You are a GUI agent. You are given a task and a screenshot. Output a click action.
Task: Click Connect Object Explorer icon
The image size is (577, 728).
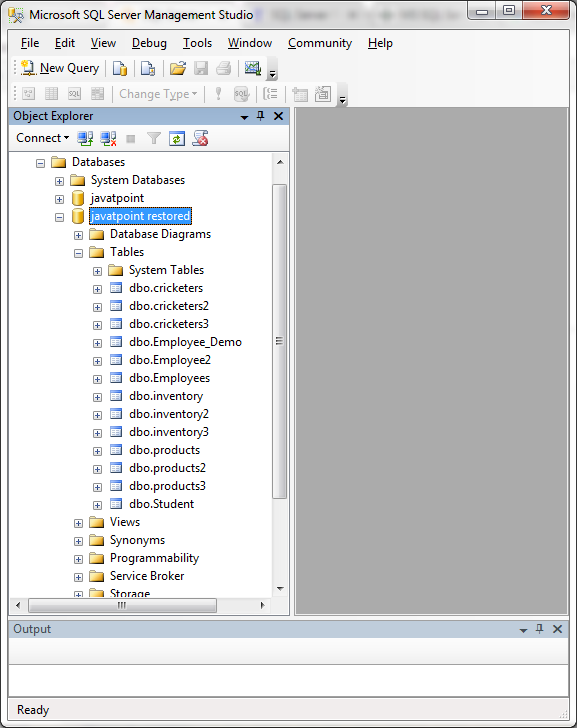tap(85, 138)
